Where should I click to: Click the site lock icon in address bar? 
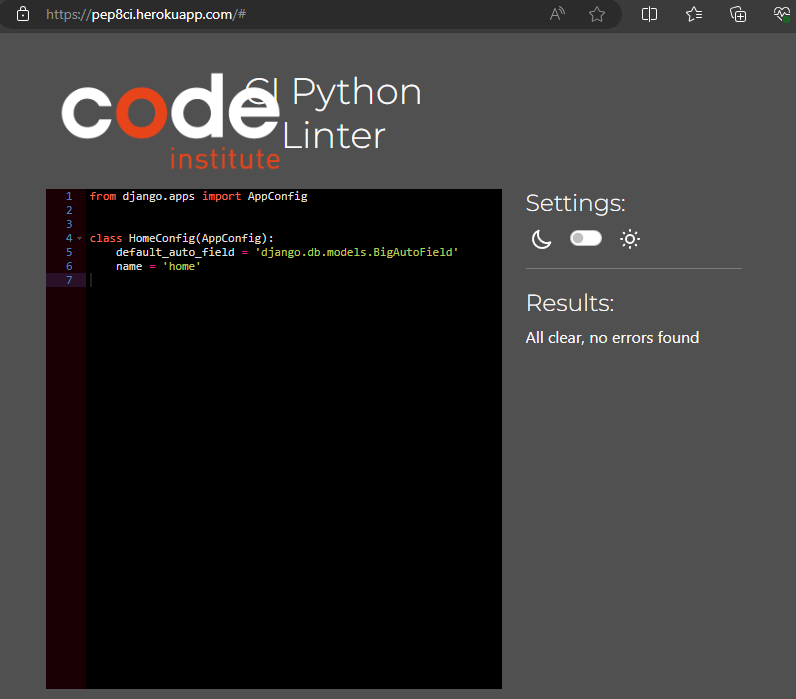(23, 14)
